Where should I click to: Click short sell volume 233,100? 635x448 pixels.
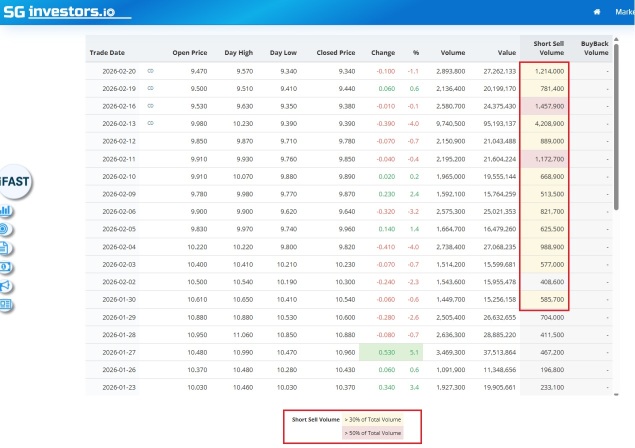552,388
